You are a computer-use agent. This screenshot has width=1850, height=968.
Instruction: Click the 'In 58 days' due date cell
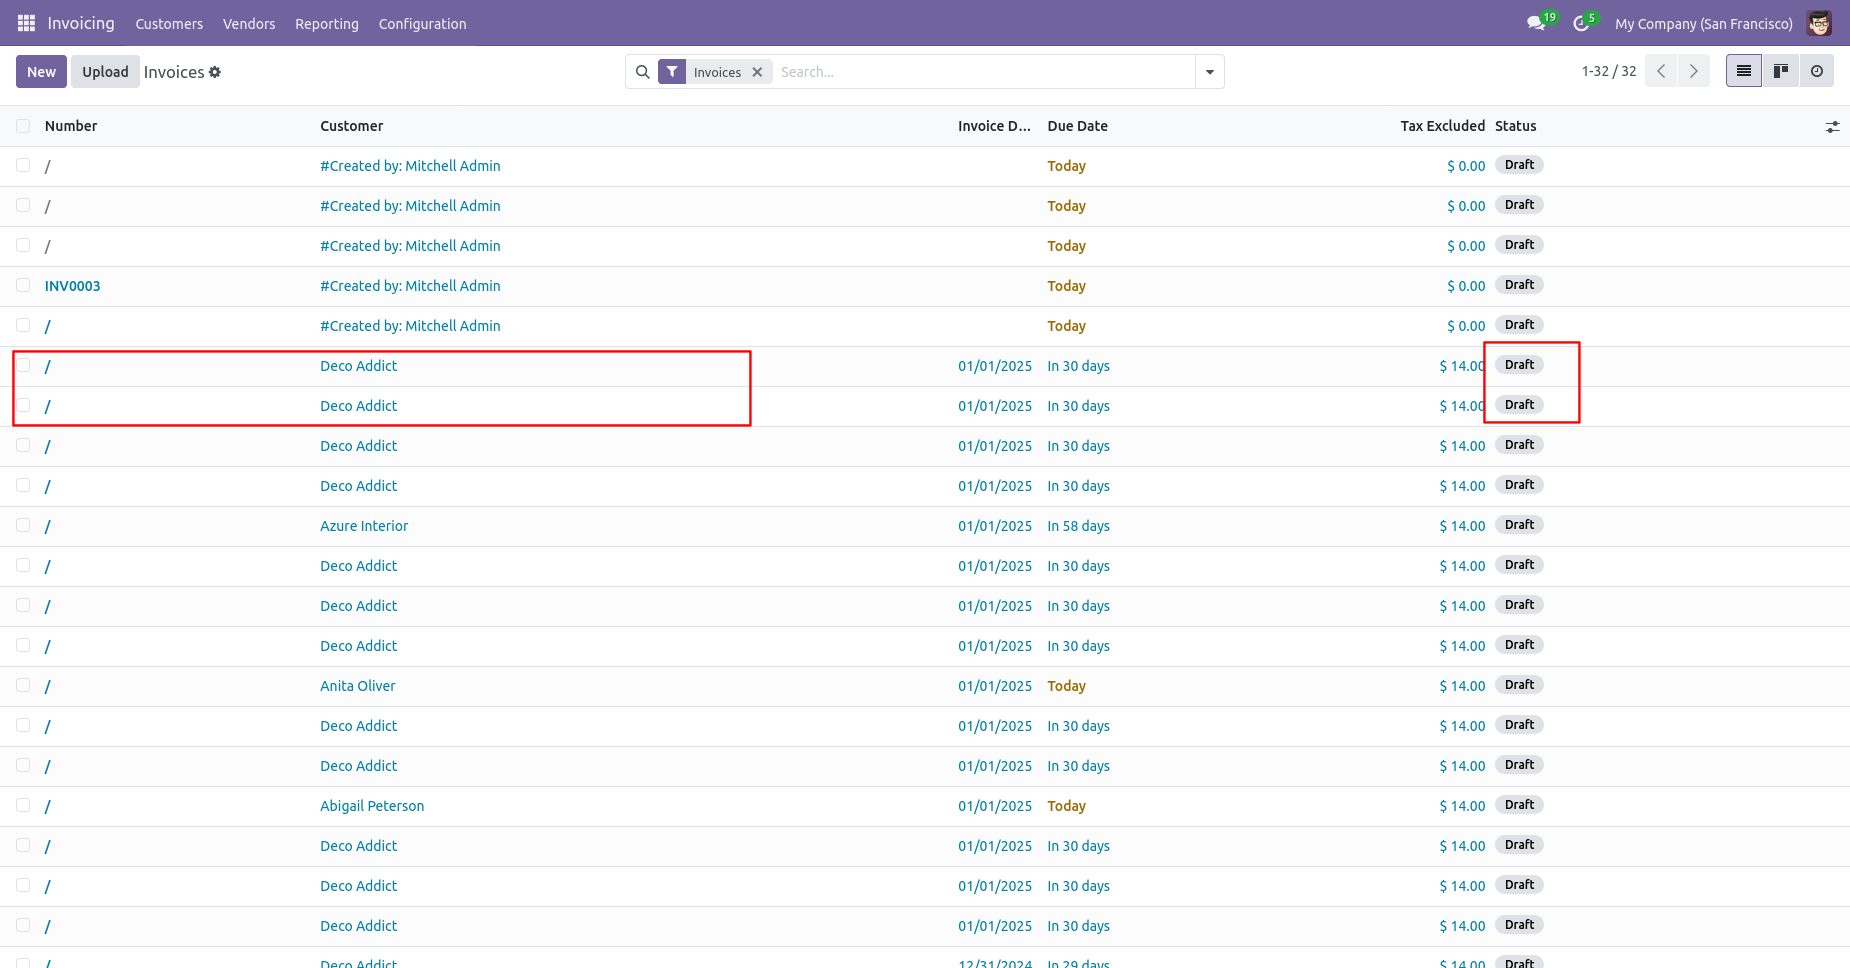click(x=1079, y=526)
